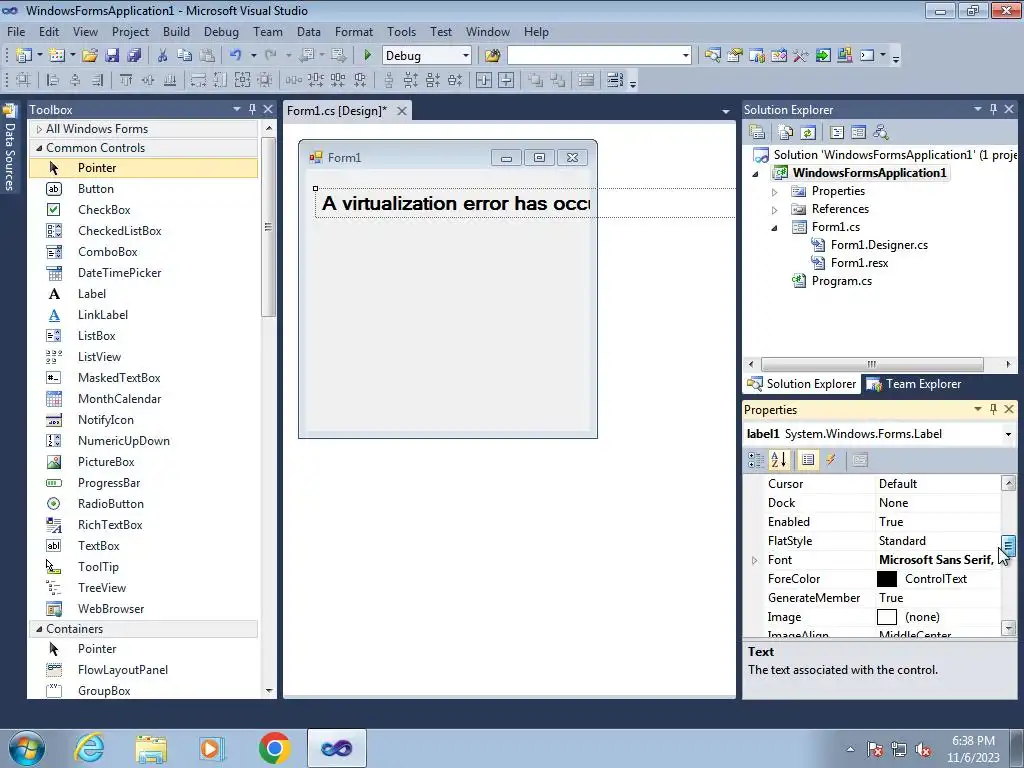Click the Center Horizontally layout icon
The height and width of the screenshot is (768, 1024).
483,80
